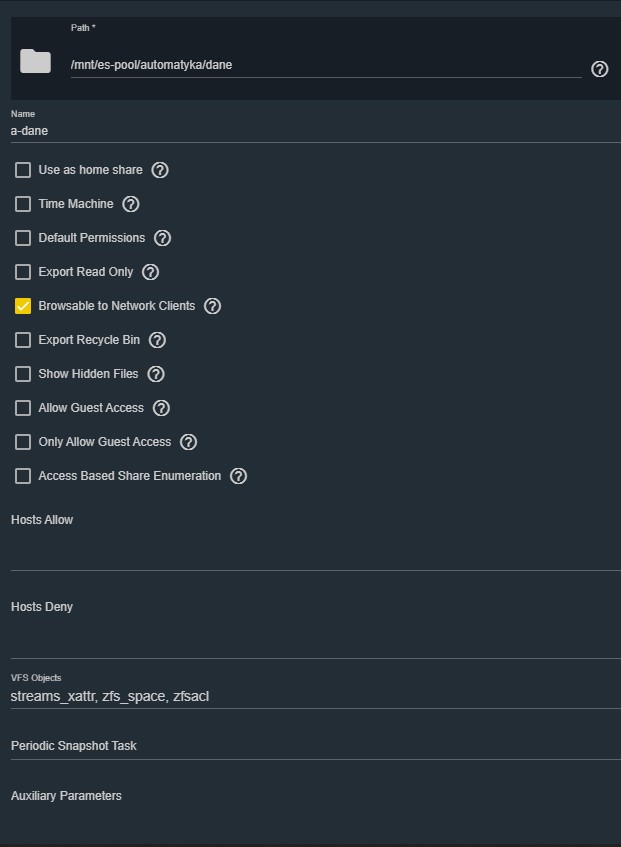The height and width of the screenshot is (847, 621).
Task: Open the VFS Objects selection list
Action: tap(316, 696)
